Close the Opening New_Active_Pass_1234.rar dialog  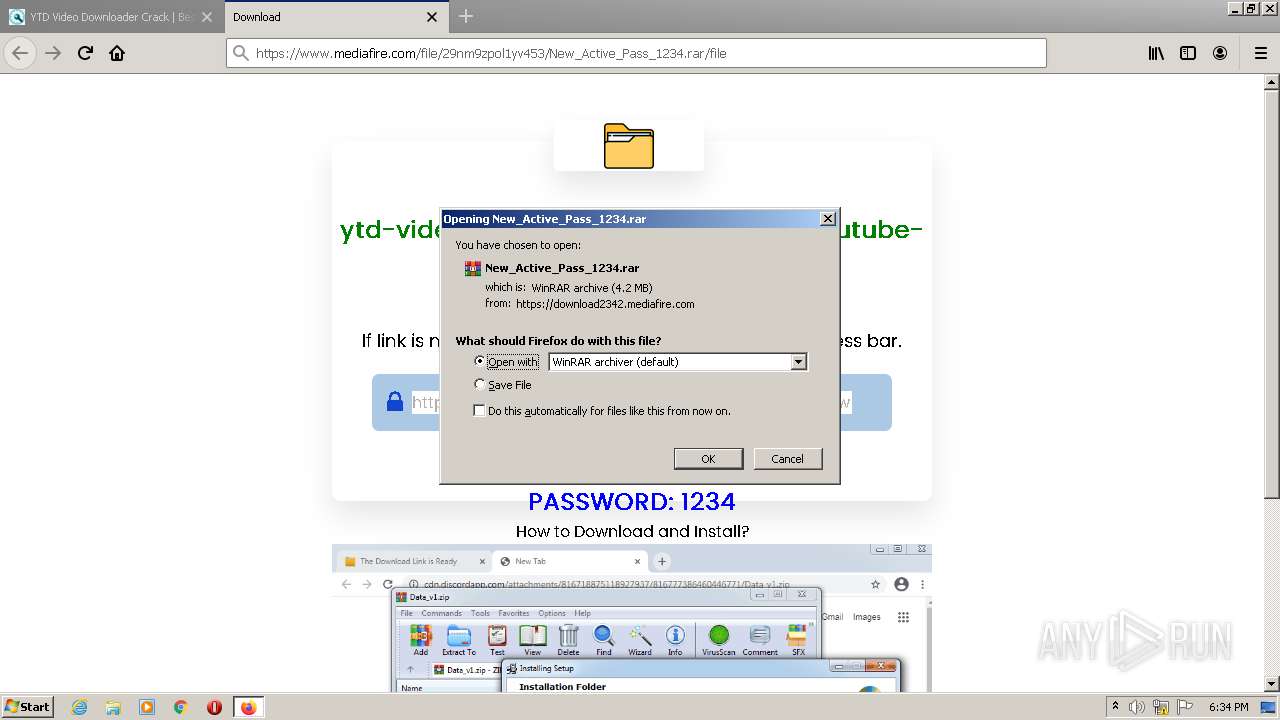coord(827,219)
